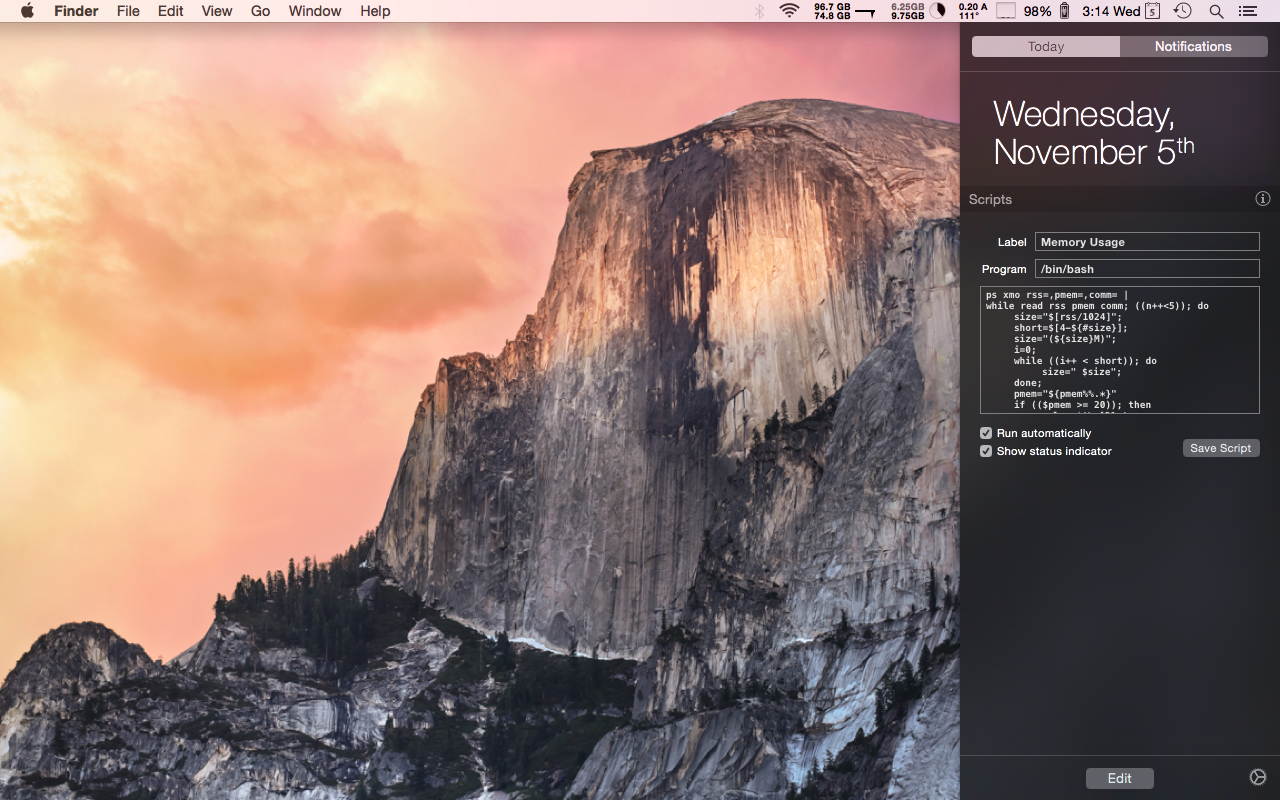This screenshot has width=1280, height=800.
Task: Open the View menu
Action: coord(217,11)
